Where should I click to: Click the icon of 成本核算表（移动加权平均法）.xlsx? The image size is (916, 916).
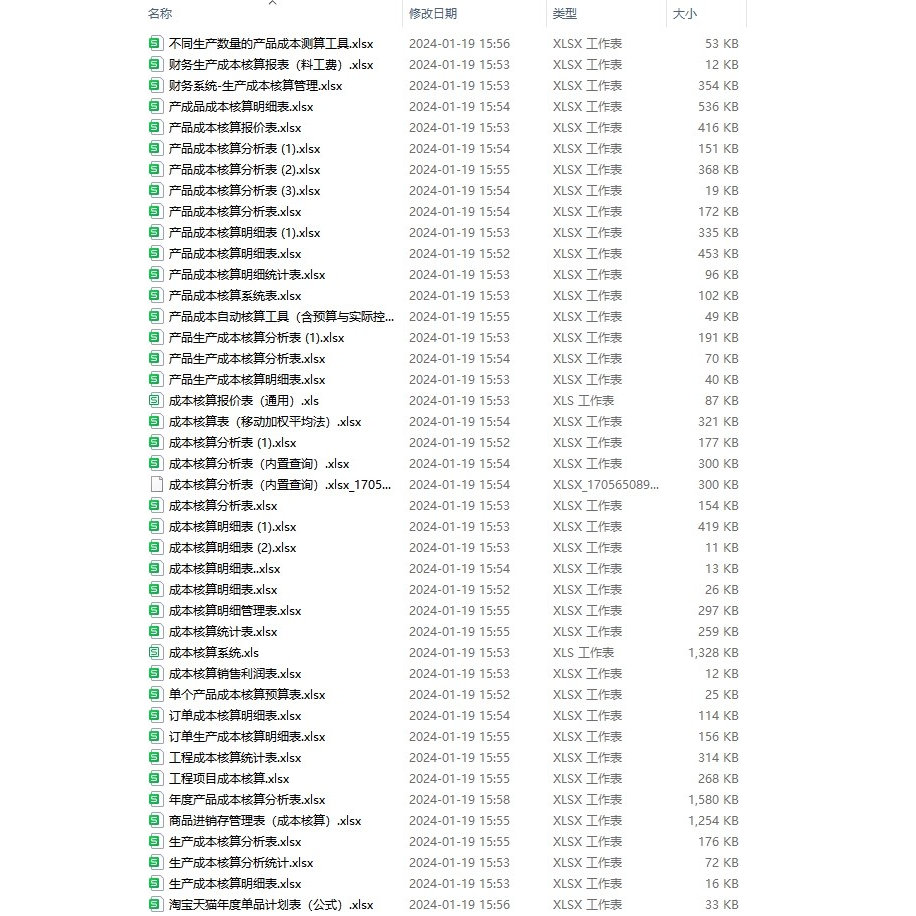pos(155,421)
